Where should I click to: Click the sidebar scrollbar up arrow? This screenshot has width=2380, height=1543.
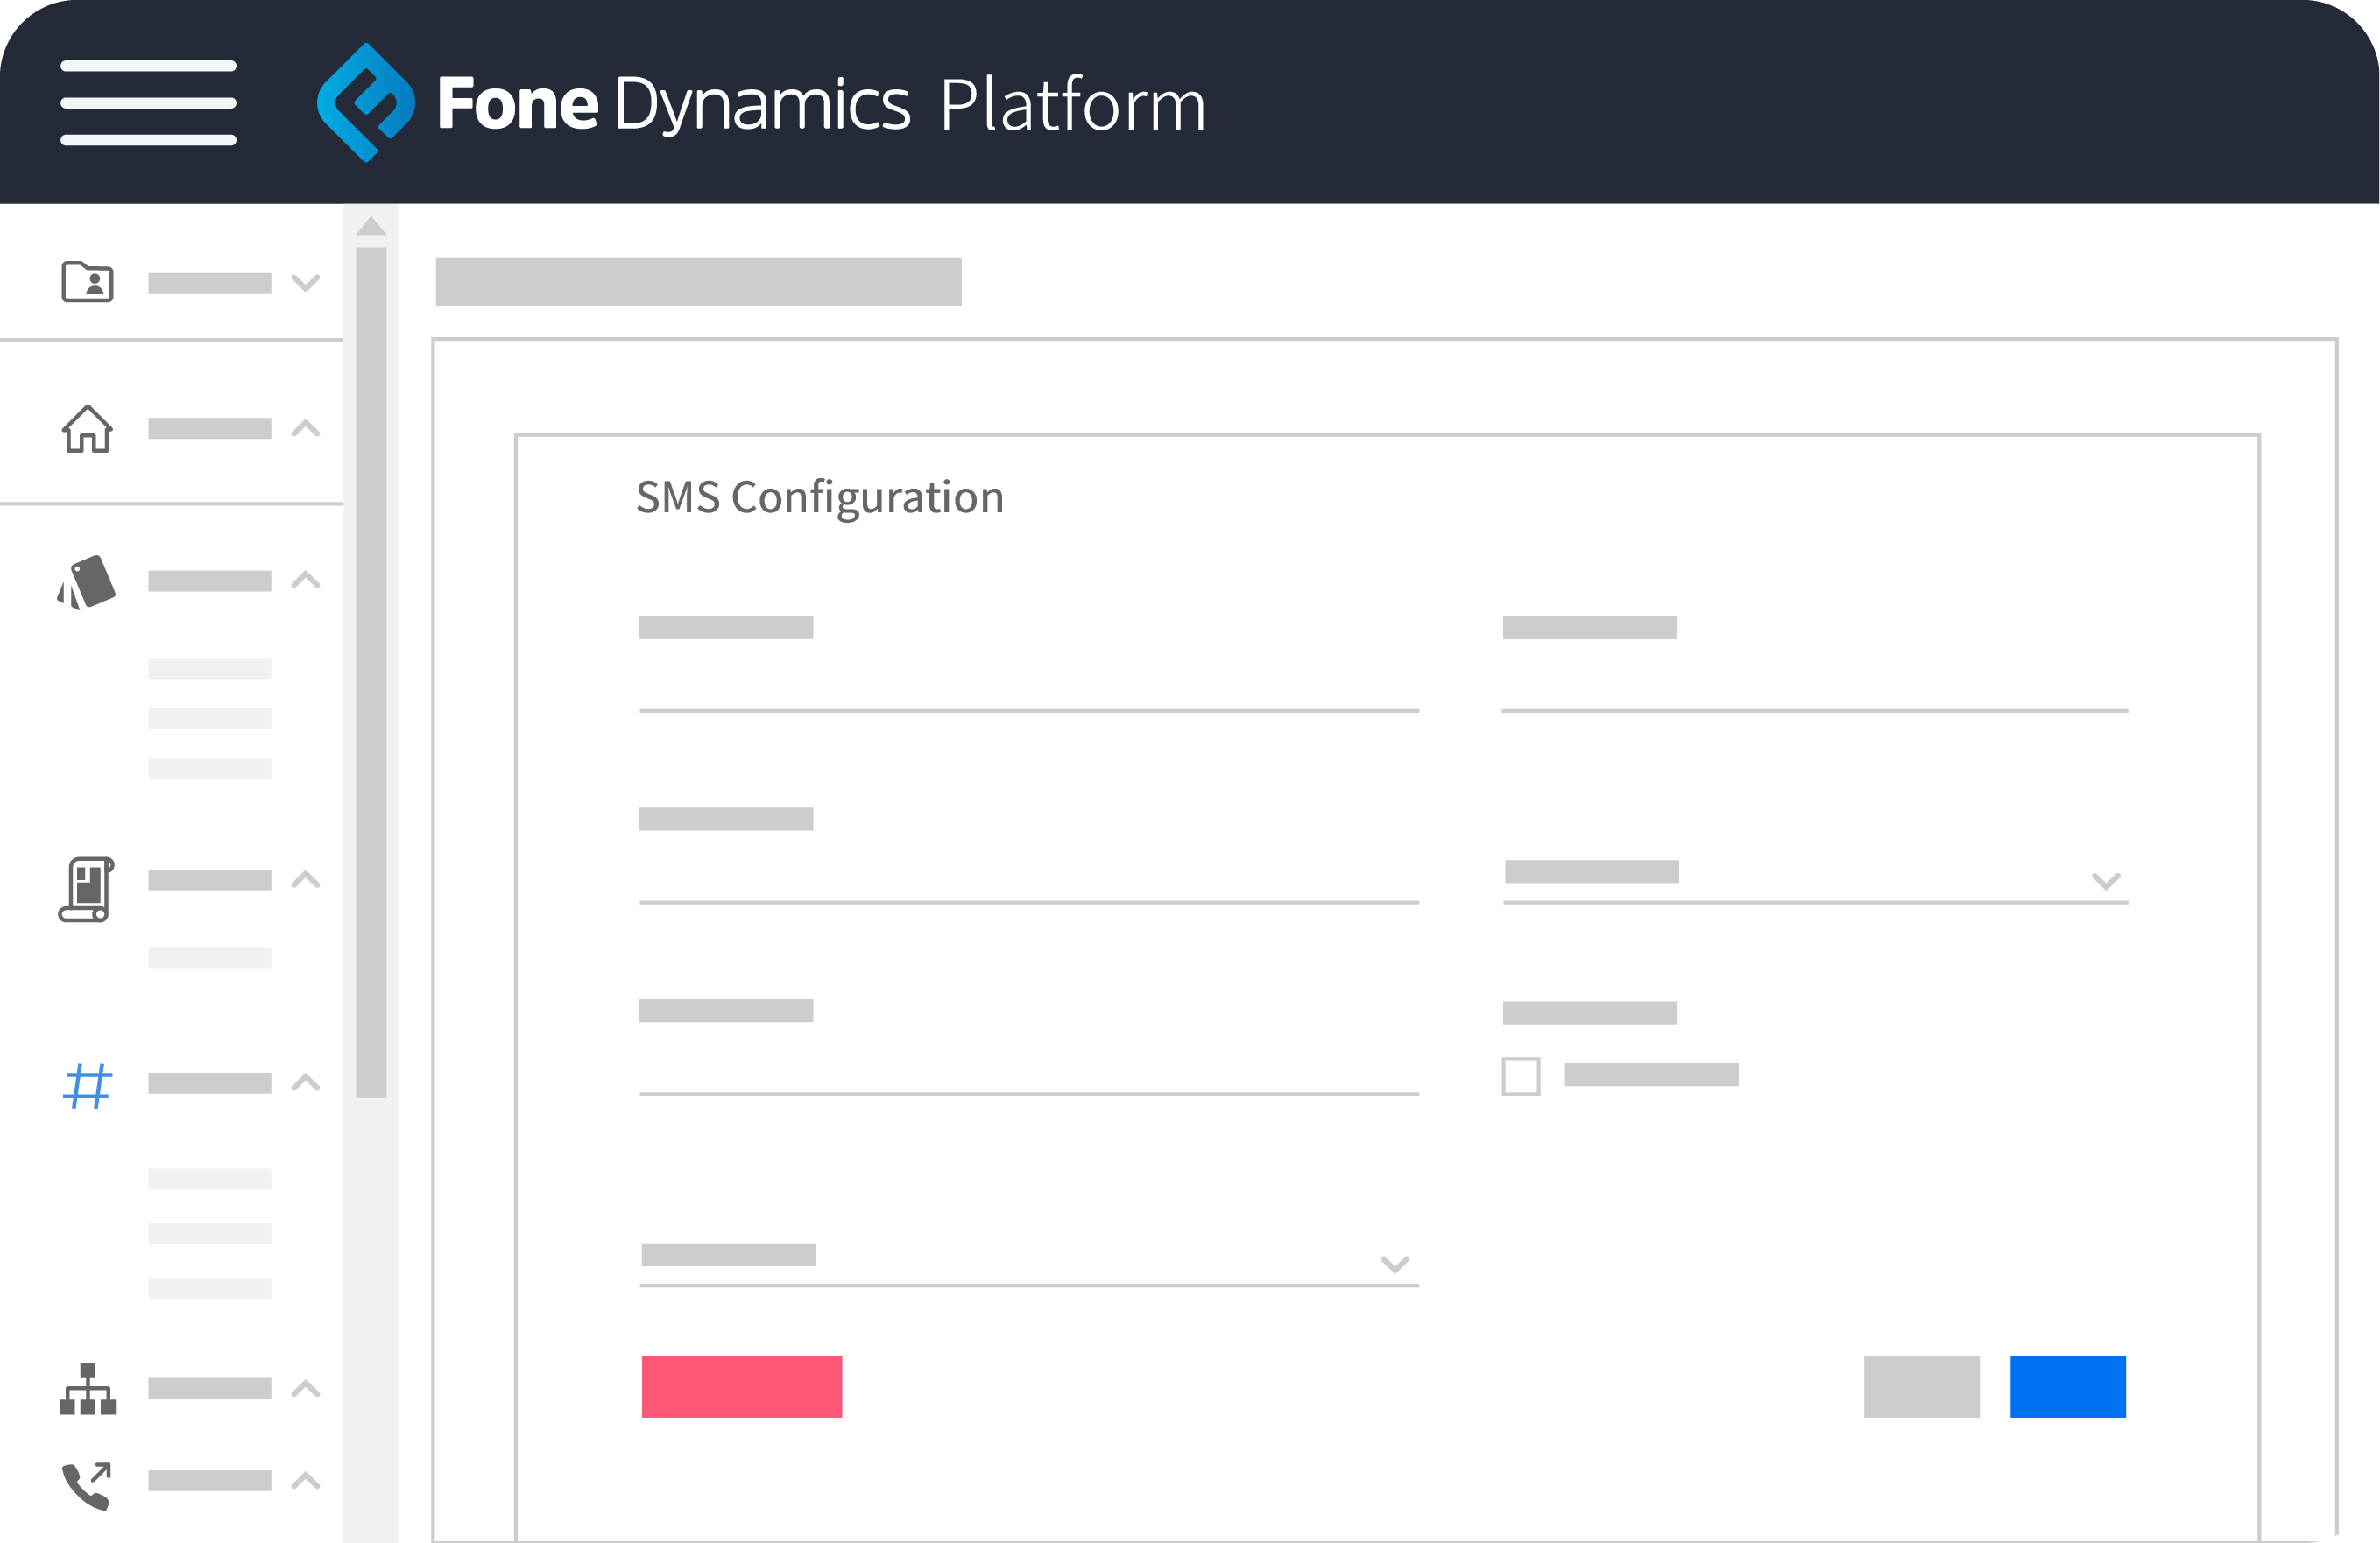point(371,227)
